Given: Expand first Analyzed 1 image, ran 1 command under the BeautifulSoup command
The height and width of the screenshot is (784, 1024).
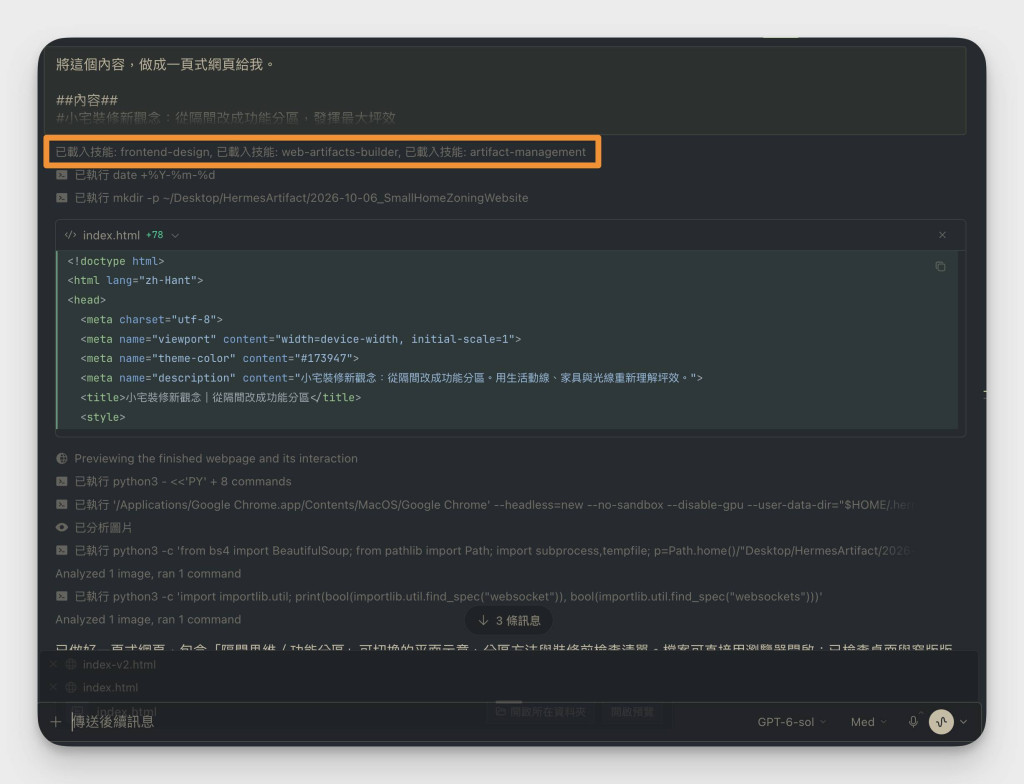Looking at the screenshot, I should pos(148,573).
